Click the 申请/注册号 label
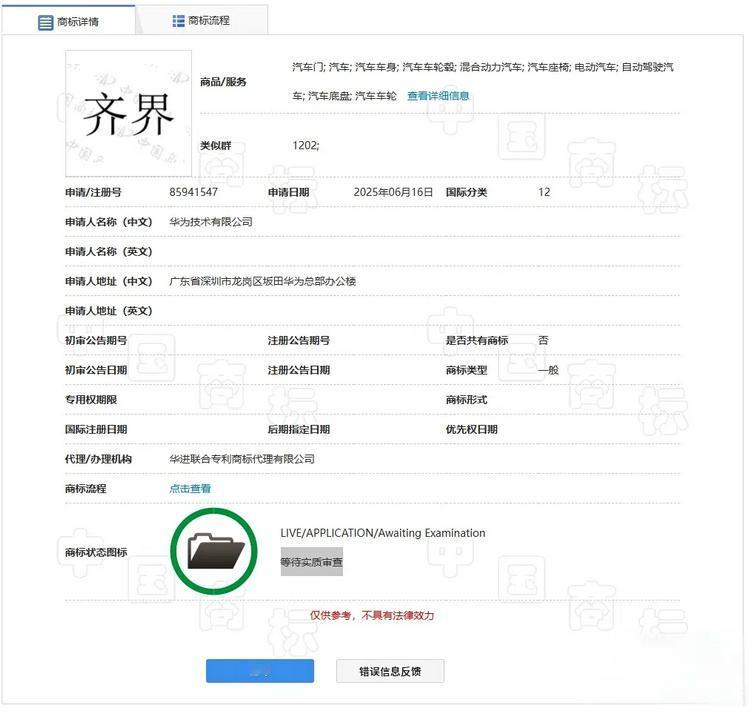The image size is (752, 712). click(94, 192)
